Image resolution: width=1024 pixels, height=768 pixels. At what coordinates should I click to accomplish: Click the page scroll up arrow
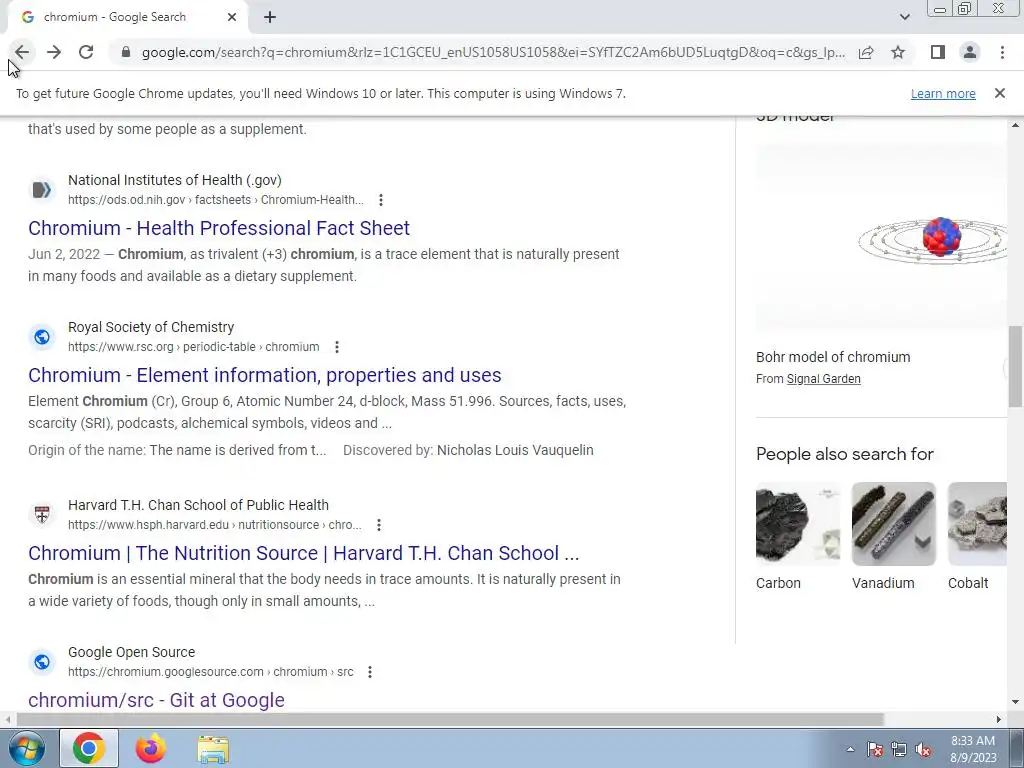1016,125
